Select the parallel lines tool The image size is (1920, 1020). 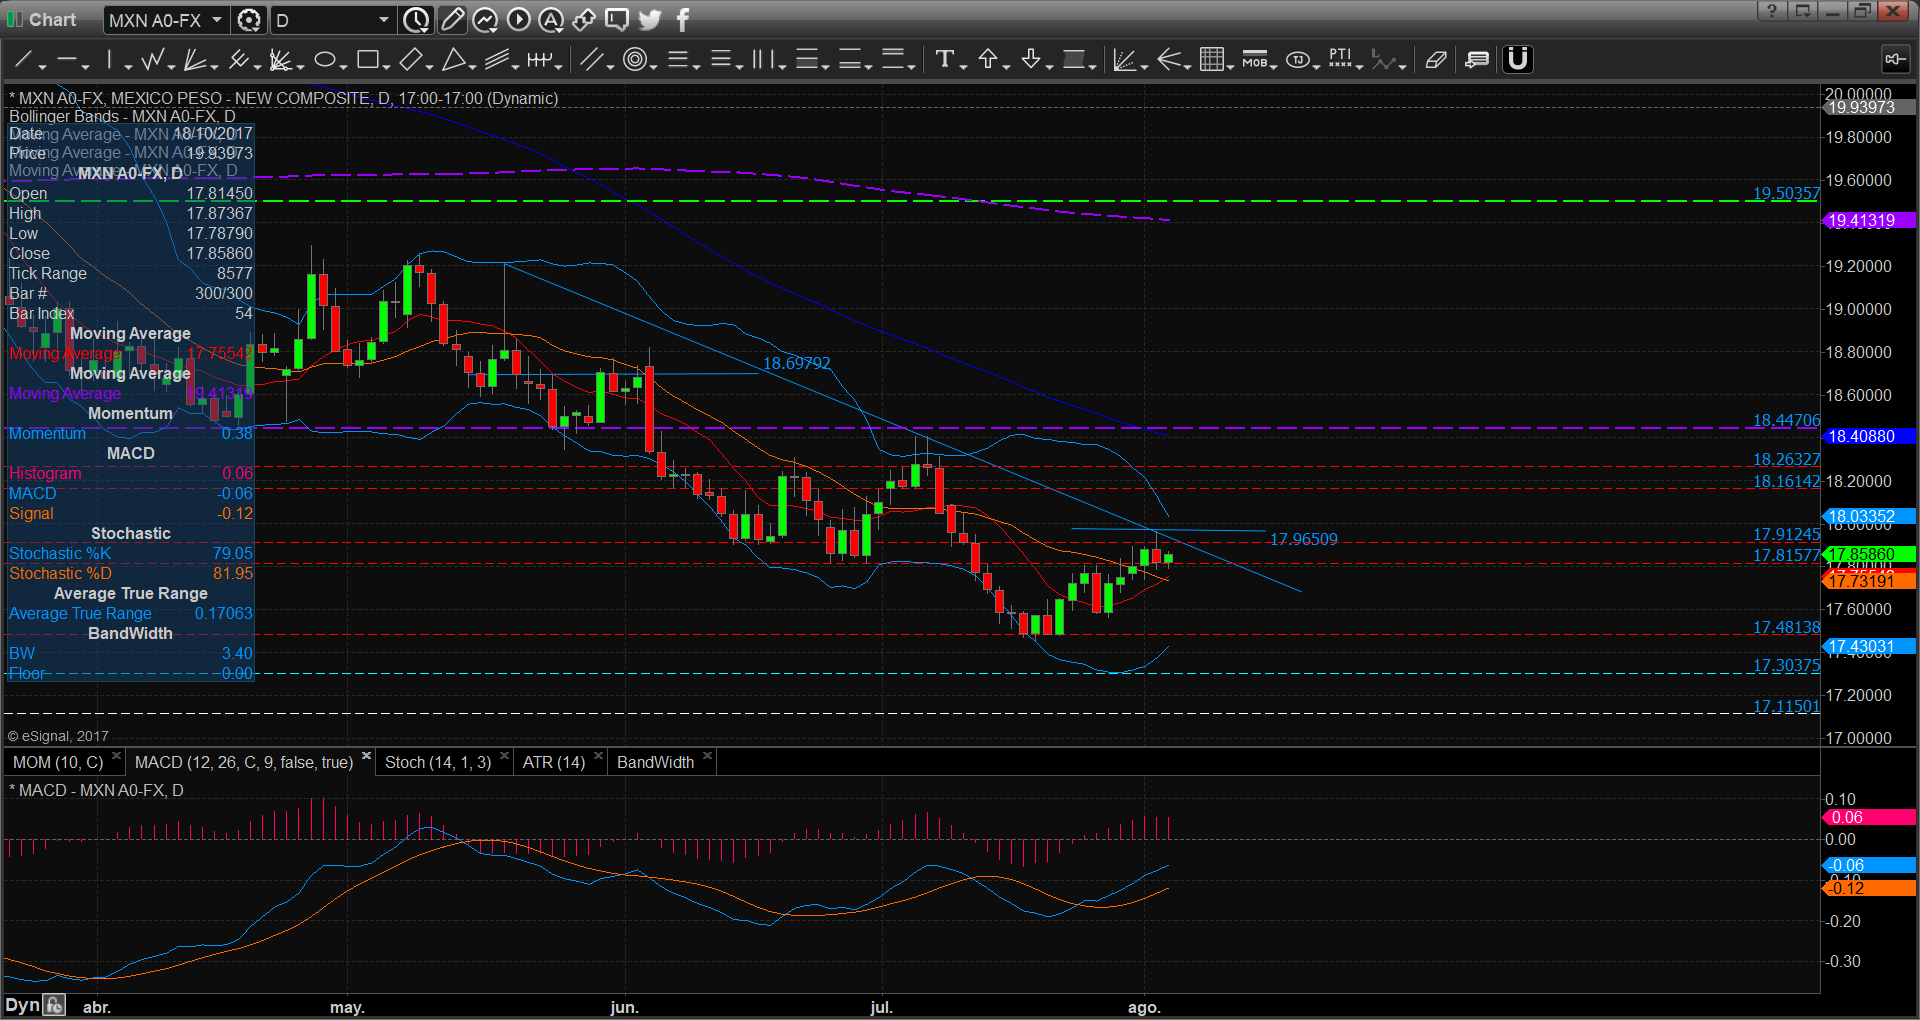click(591, 61)
